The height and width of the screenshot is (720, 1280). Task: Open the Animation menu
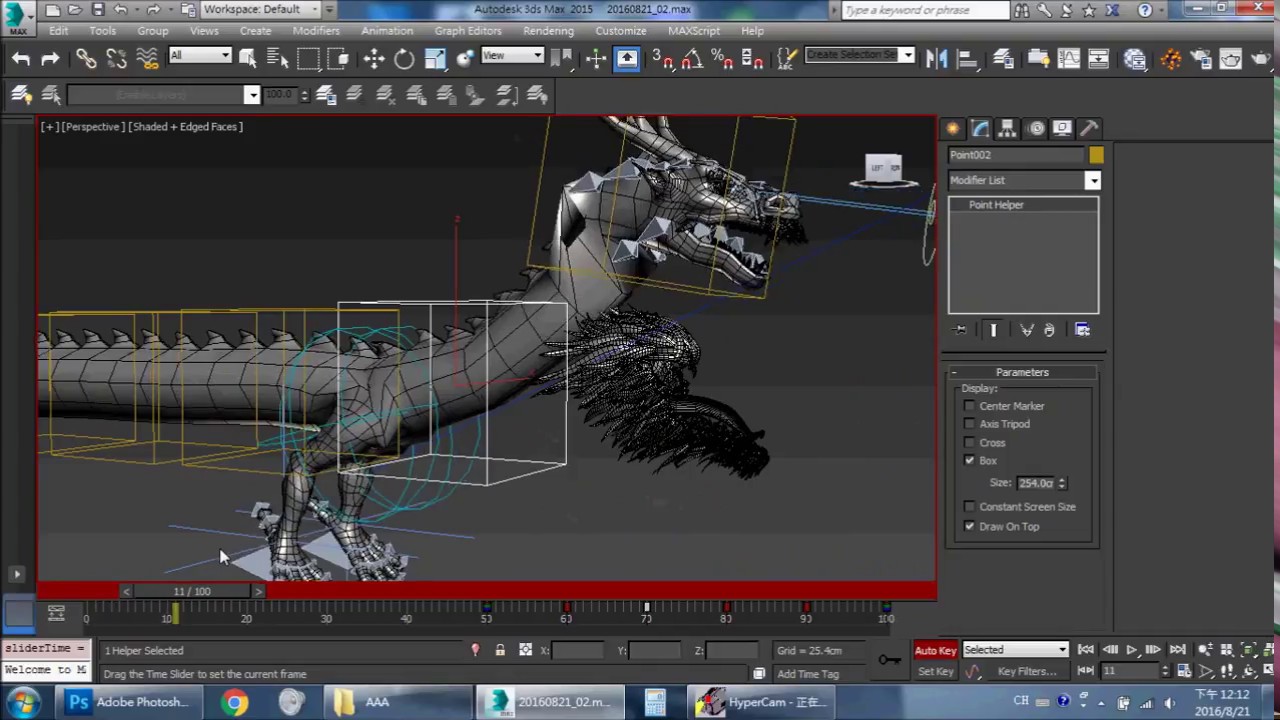pos(387,31)
